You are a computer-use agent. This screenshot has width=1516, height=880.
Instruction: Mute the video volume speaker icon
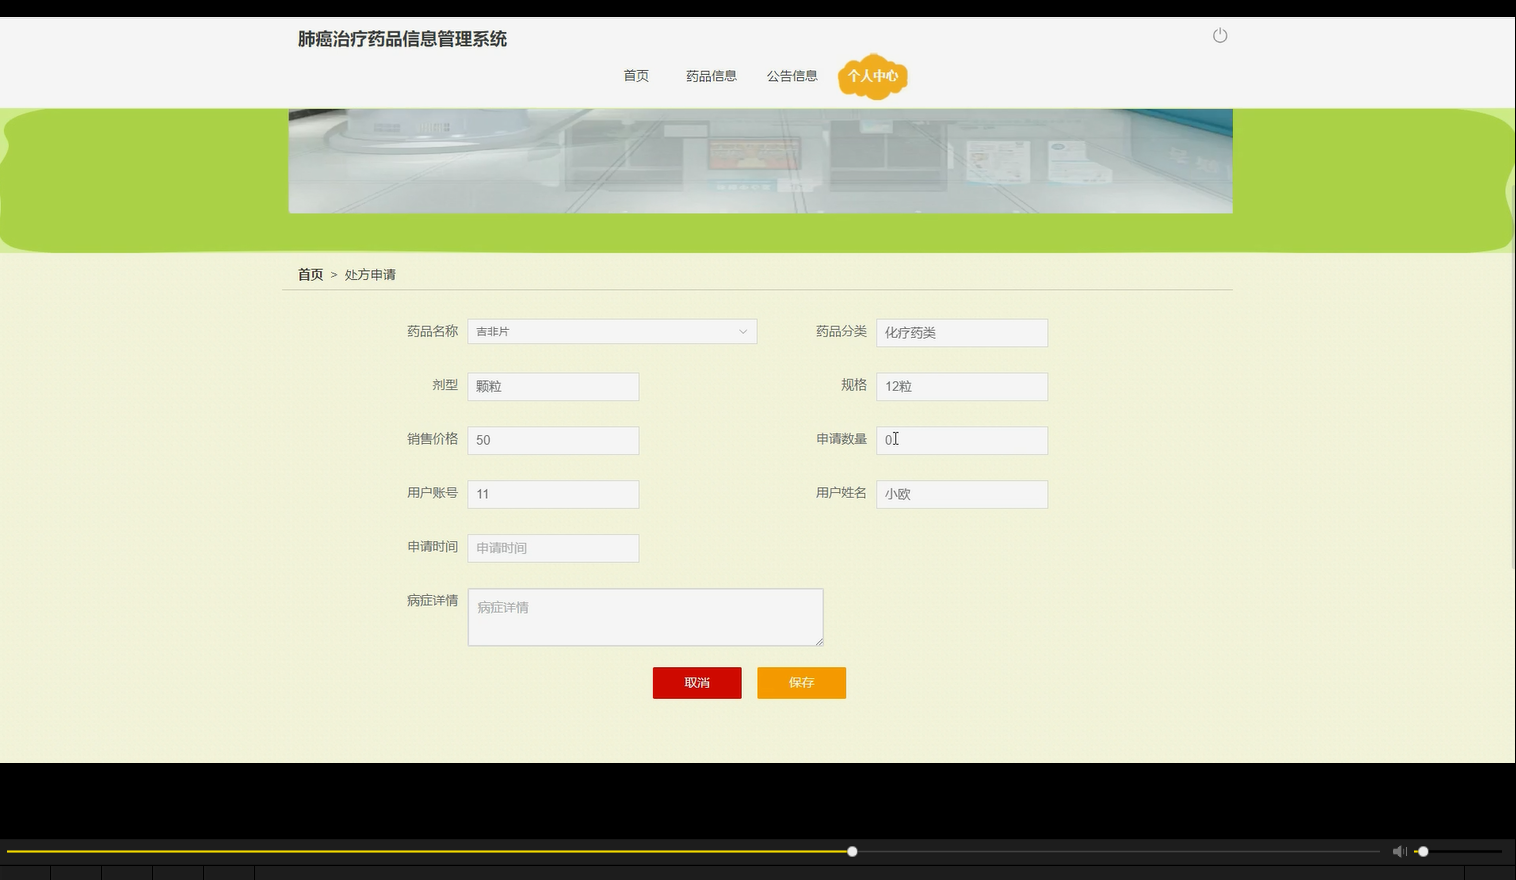pos(1399,851)
